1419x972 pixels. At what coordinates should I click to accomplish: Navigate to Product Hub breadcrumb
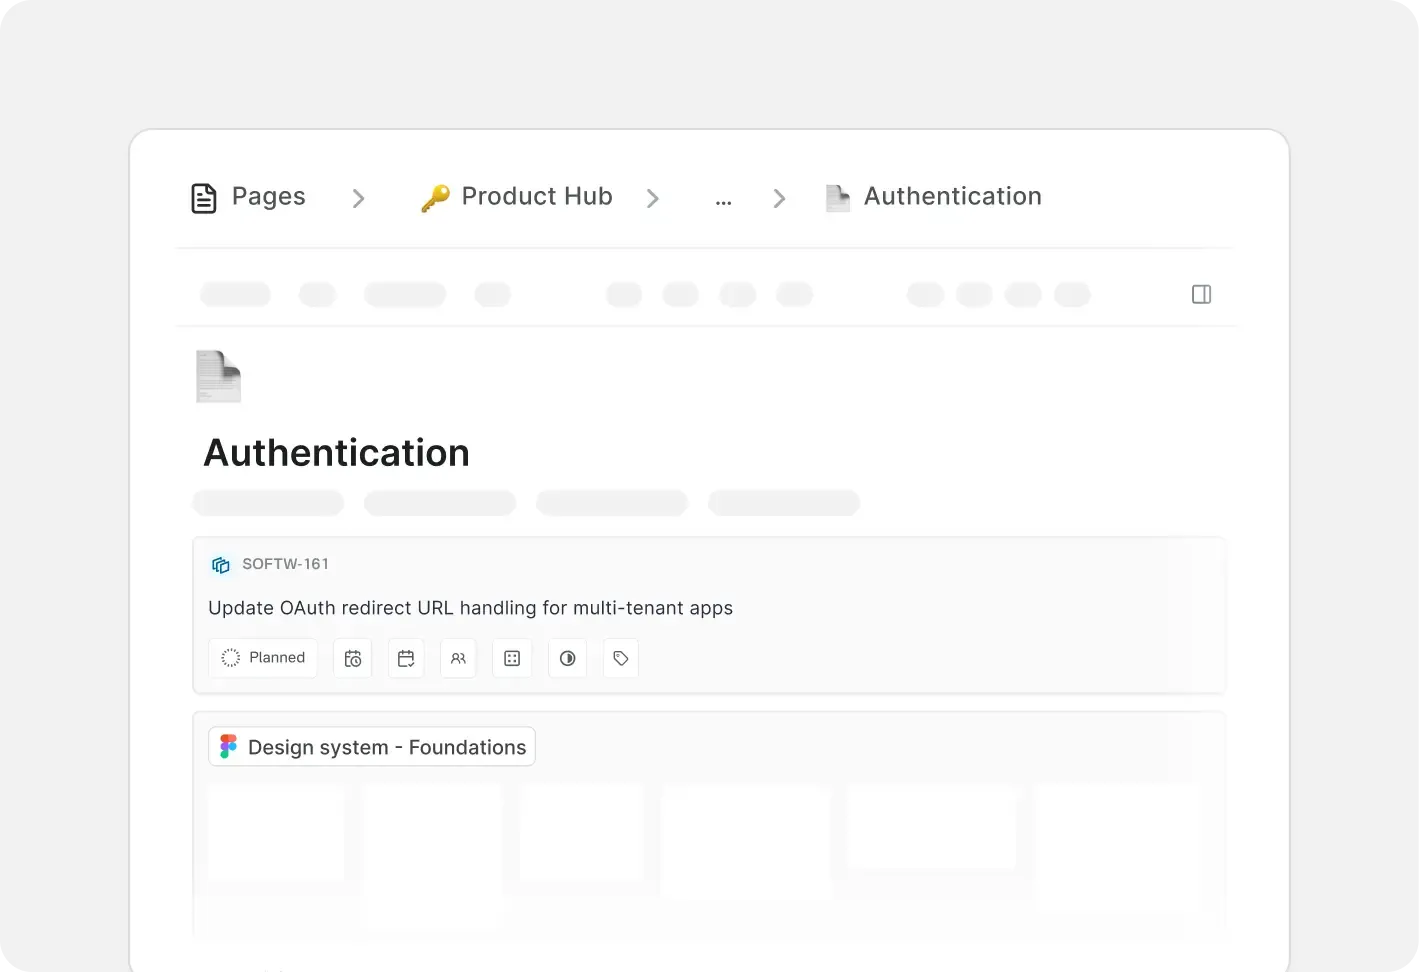pyautogui.click(x=517, y=197)
